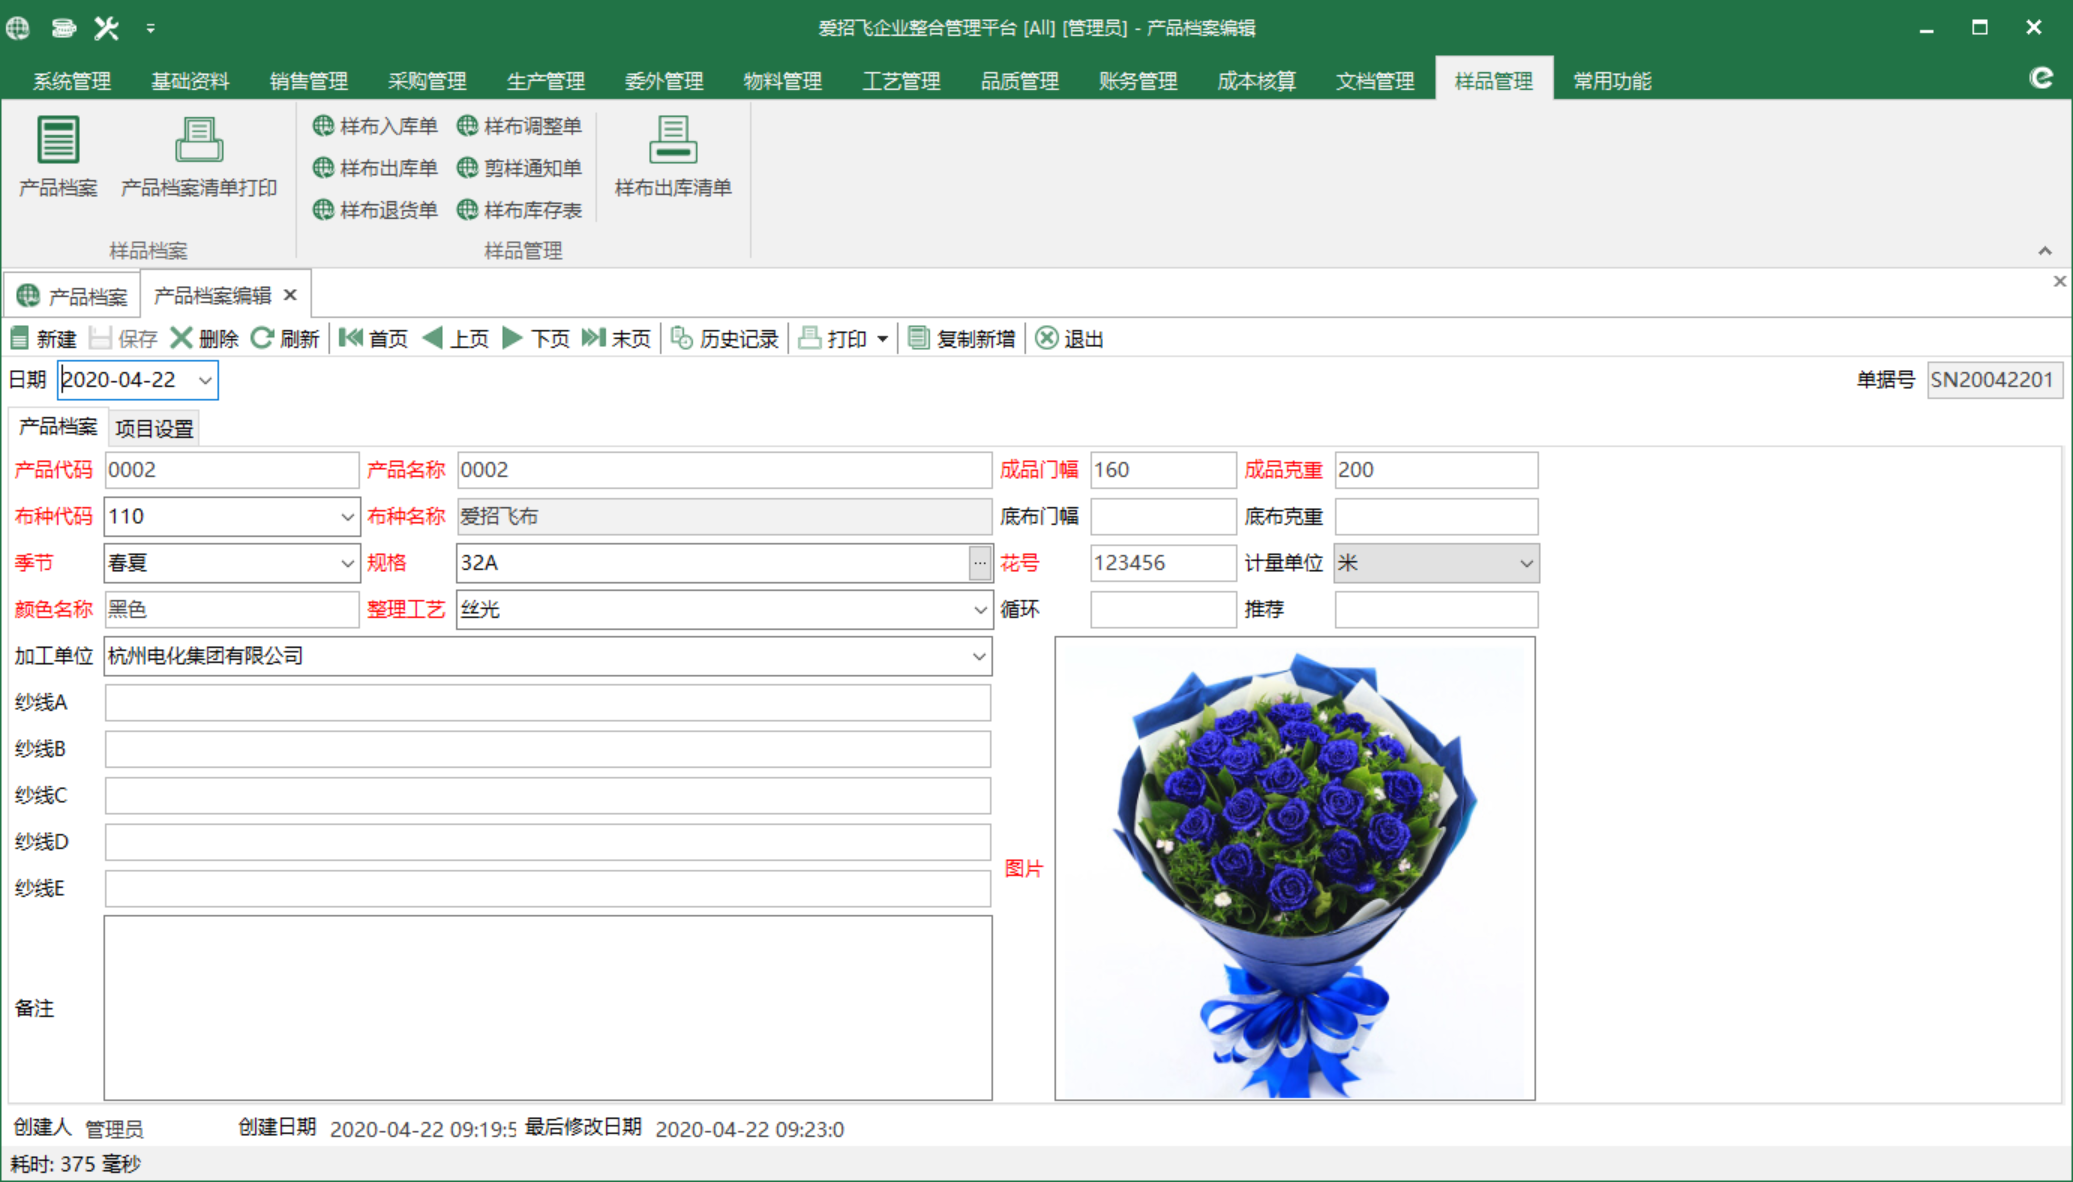Click the globe icon in title bar

tap(19, 28)
